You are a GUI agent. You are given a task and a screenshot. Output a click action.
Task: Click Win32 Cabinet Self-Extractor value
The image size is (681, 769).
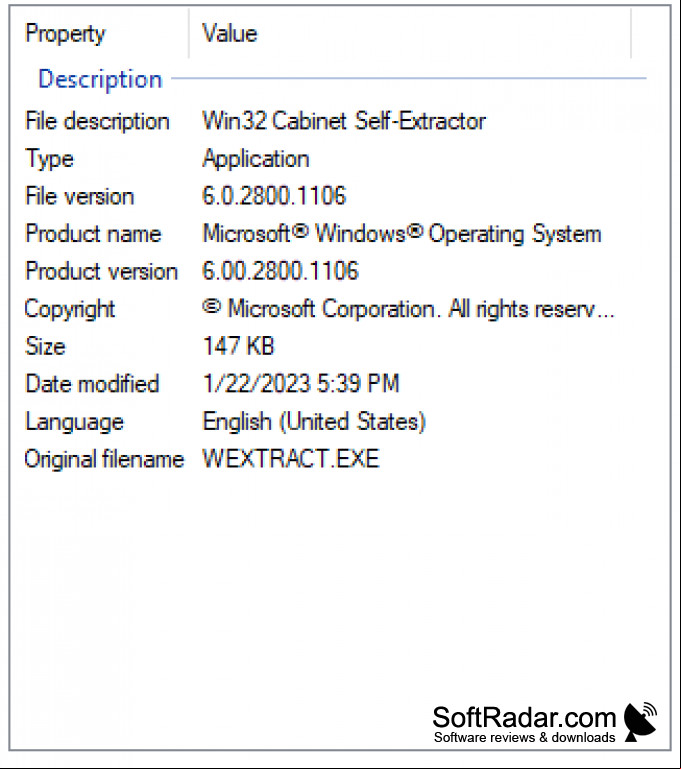[x=344, y=121]
